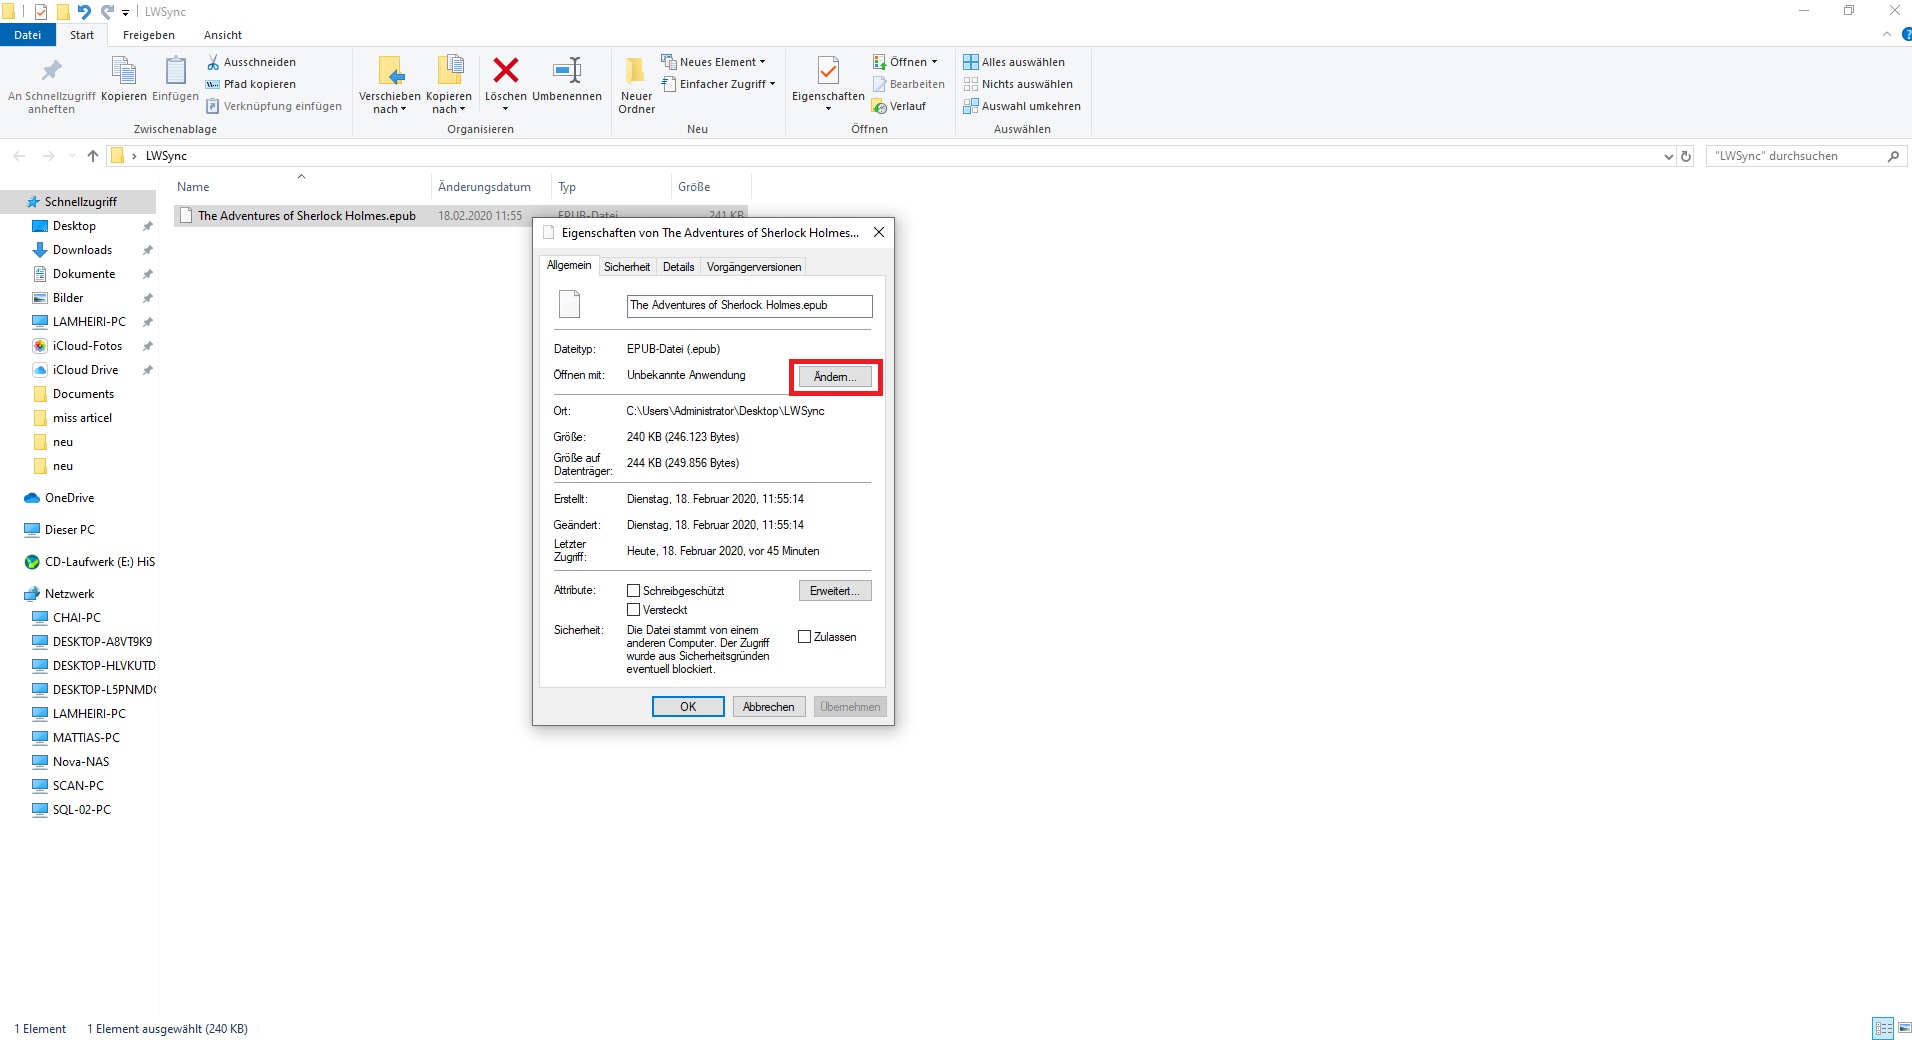Click Ändern button for opening app
This screenshot has width=1912, height=1040.
[x=835, y=377]
